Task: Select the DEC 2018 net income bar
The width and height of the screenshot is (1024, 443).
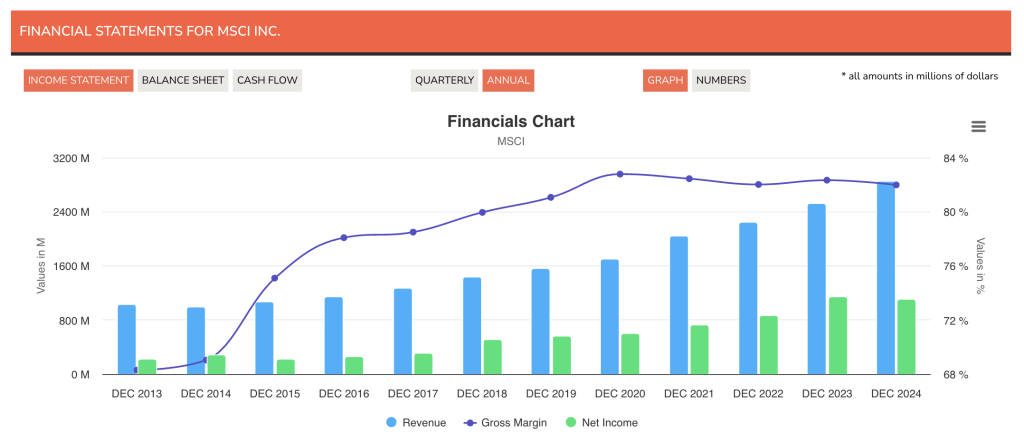Action: 492,357
